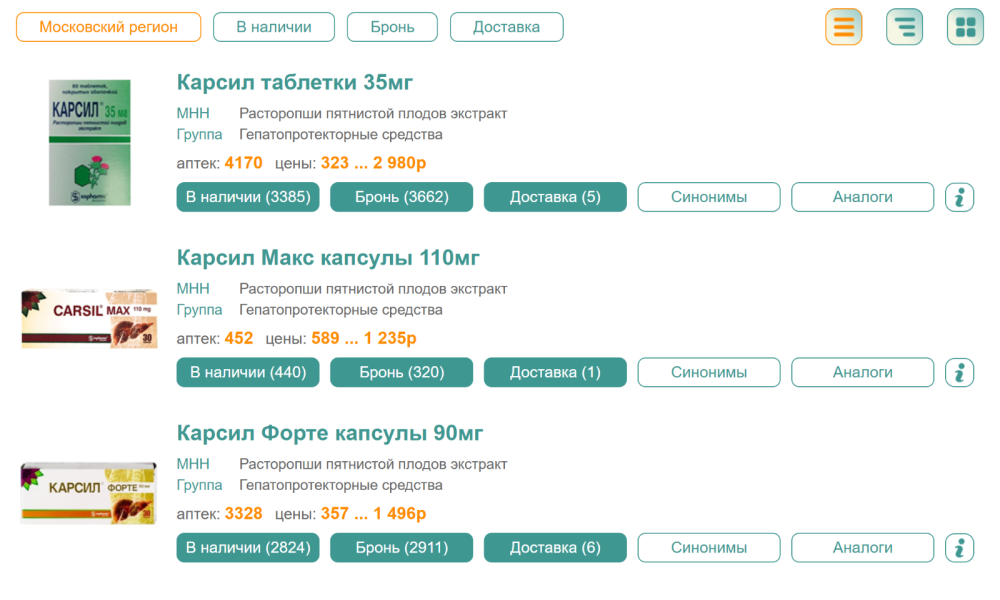Switch to simple list view icon

[843, 27]
